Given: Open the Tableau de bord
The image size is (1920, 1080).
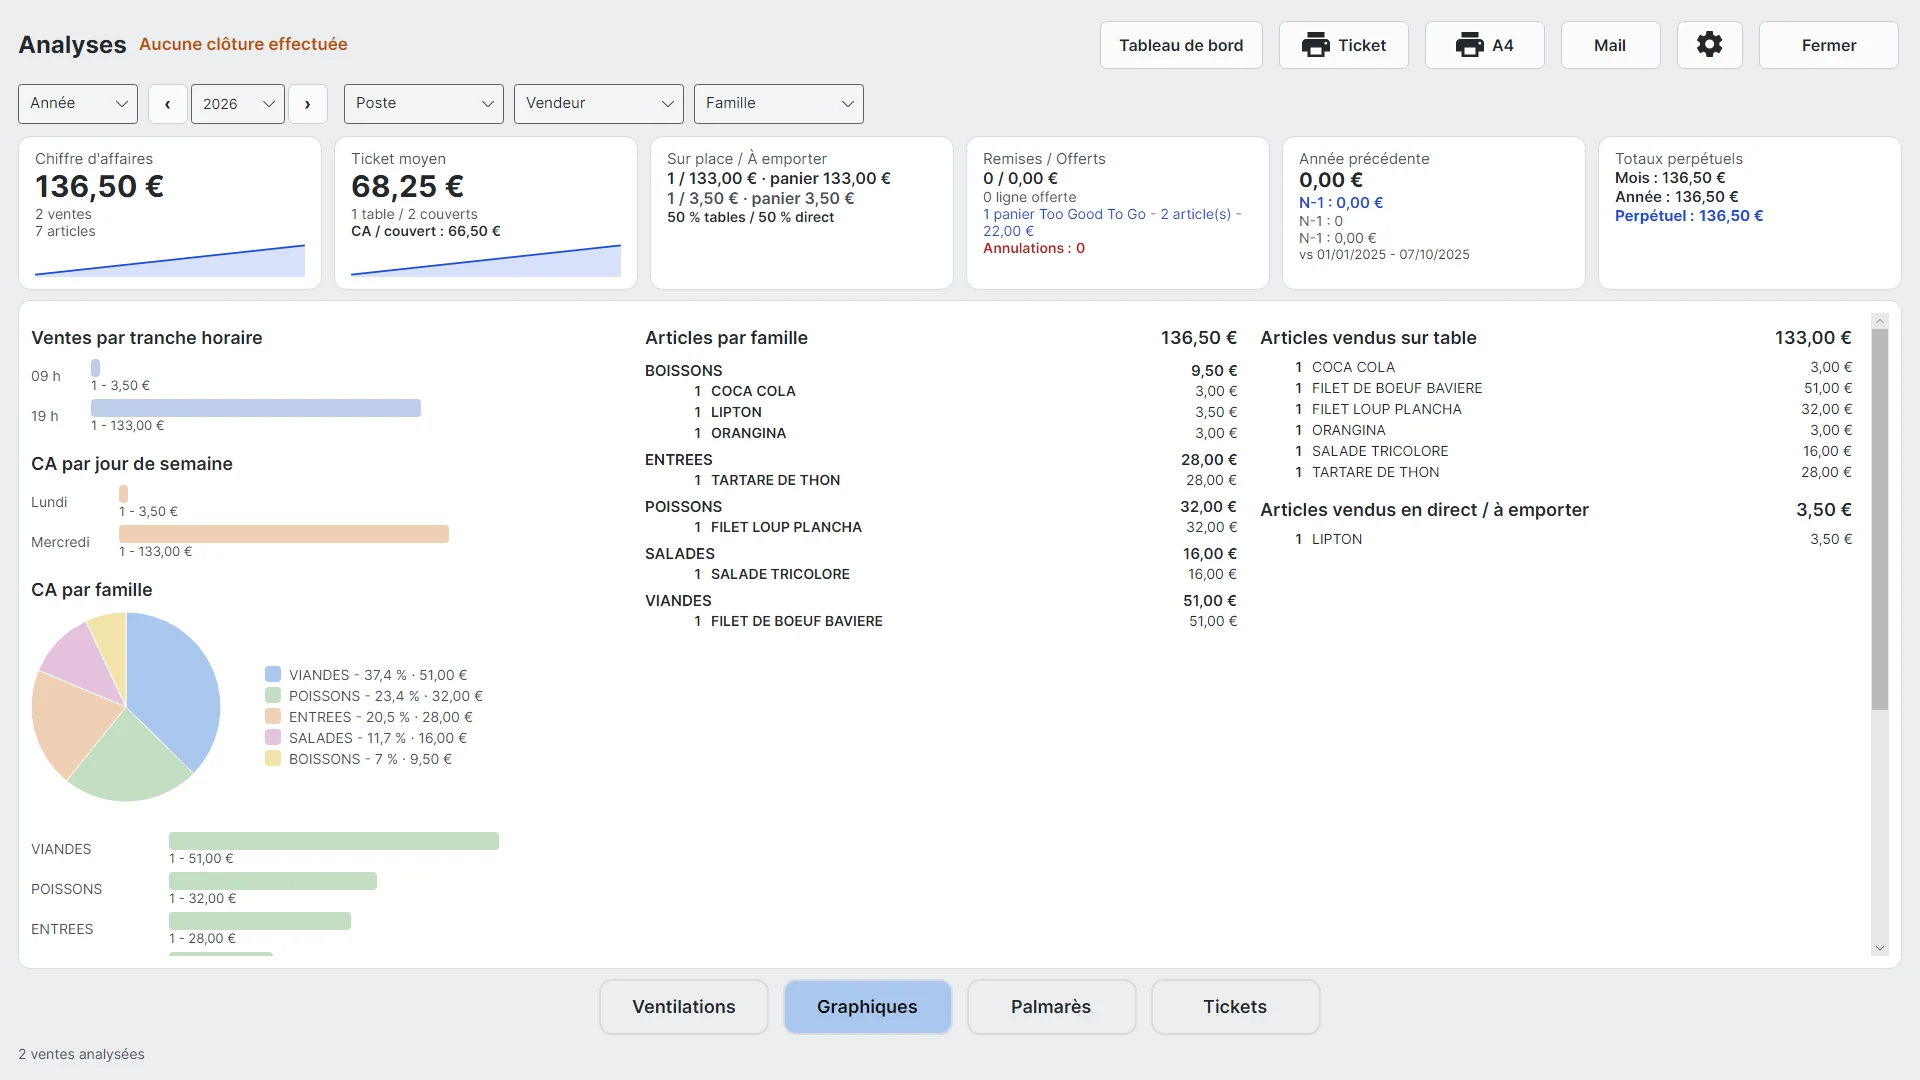Looking at the screenshot, I should 1181,45.
